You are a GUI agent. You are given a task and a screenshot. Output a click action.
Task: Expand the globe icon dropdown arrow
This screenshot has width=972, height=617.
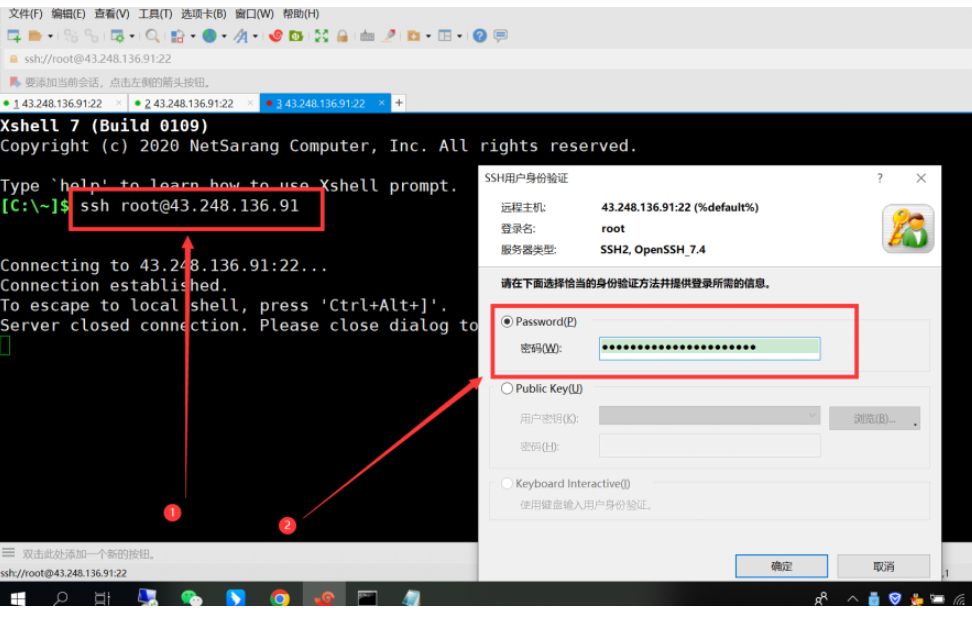pos(224,37)
